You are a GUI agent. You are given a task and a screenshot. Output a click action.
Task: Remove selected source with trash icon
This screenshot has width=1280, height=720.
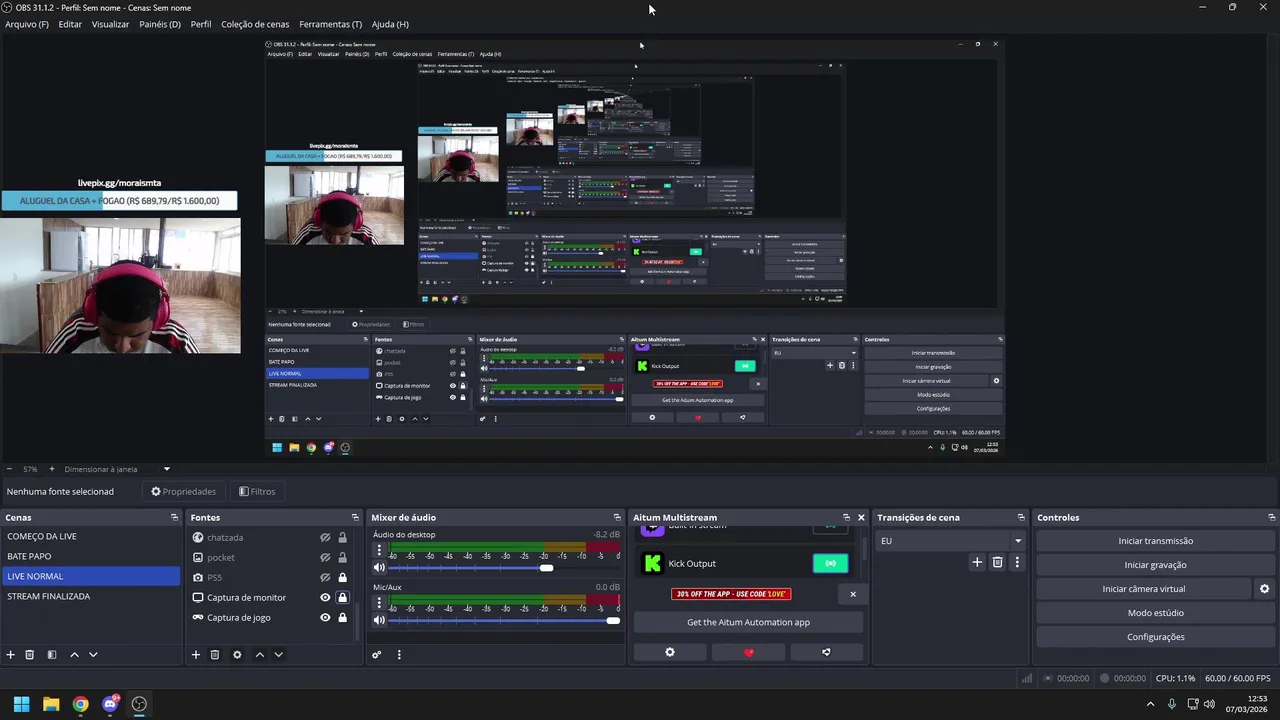coord(215,655)
